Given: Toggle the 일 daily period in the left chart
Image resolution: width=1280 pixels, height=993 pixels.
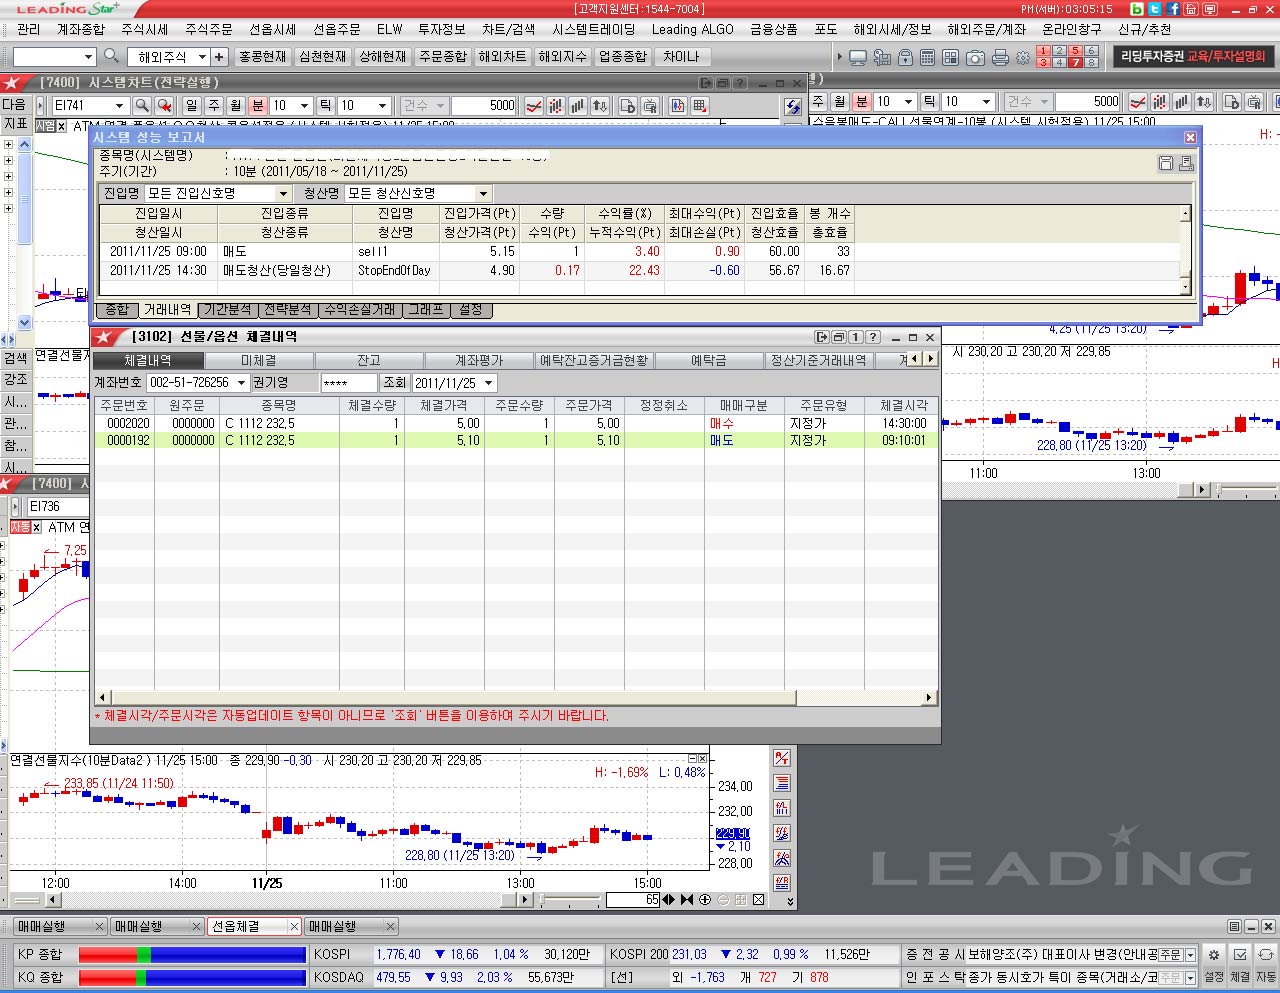Looking at the screenshot, I should pyautogui.click(x=191, y=105).
